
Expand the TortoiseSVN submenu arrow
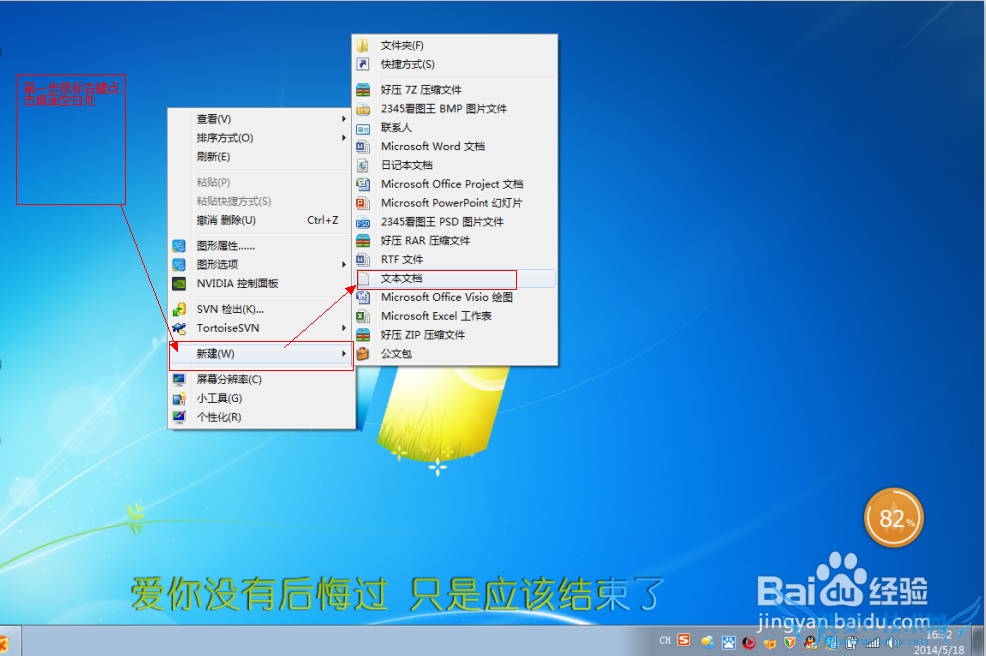pyautogui.click(x=343, y=328)
